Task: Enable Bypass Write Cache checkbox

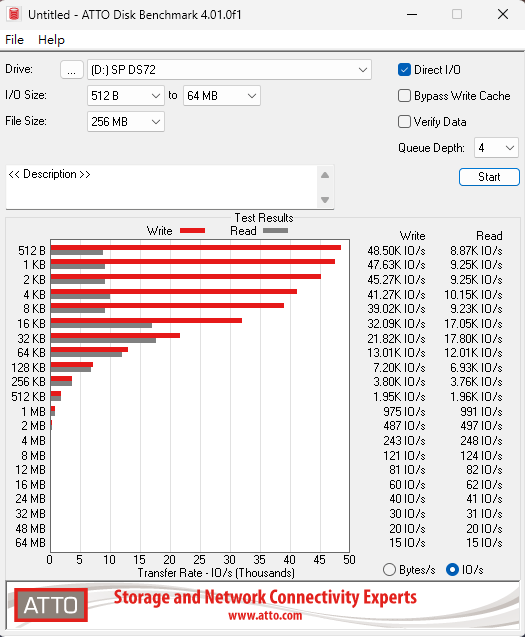Action: pos(404,96)
